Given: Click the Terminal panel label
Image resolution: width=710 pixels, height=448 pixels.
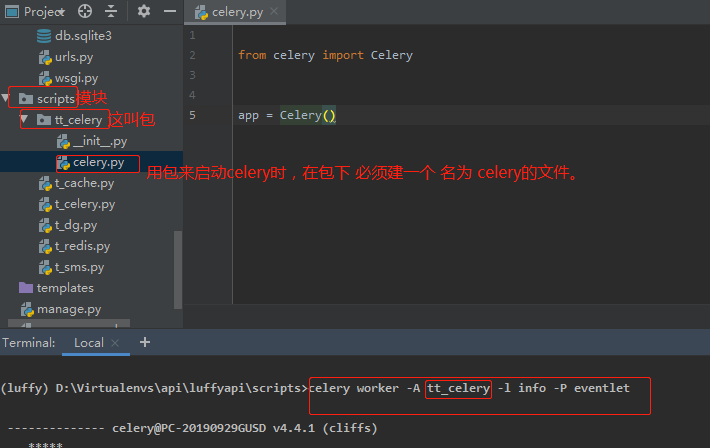Looking at the screenshot, I should point(29,343).
